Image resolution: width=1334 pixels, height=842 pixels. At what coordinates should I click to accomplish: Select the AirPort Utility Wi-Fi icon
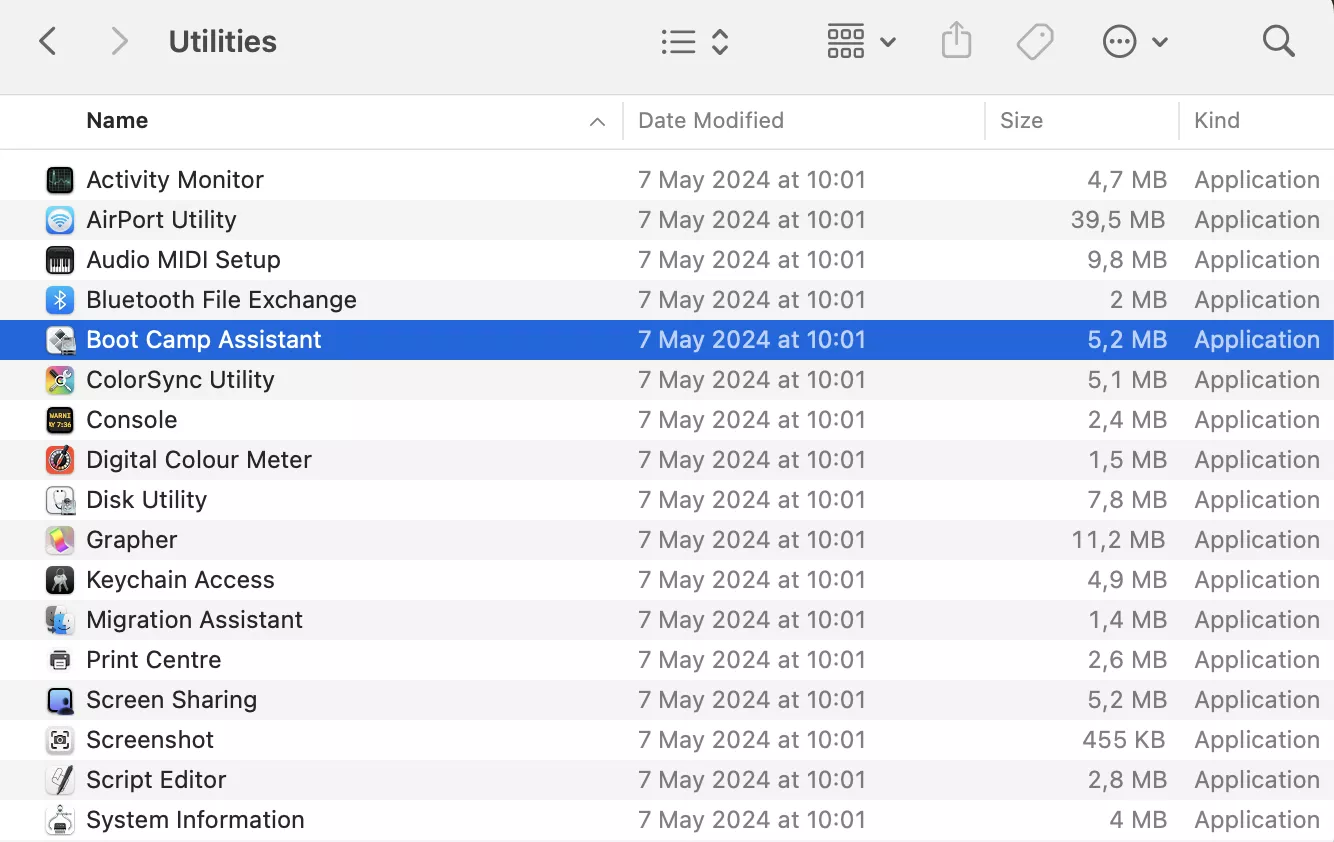(x=60, y=220)
